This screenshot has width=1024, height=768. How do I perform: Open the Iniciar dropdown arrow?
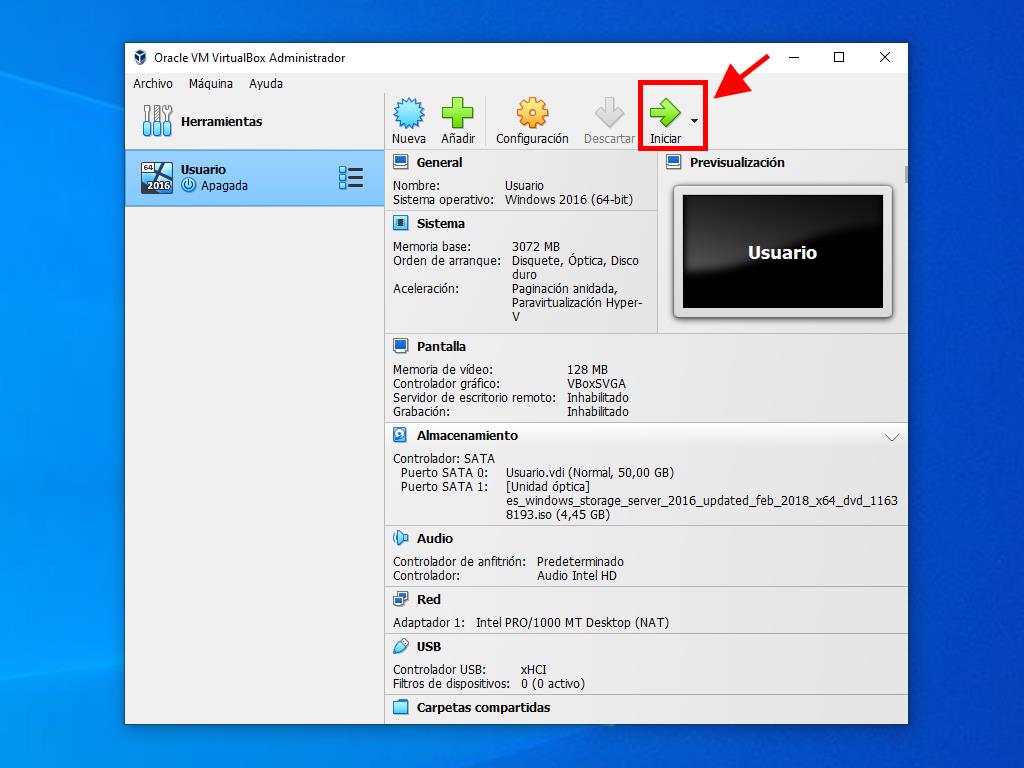click(x=695, y=120)
